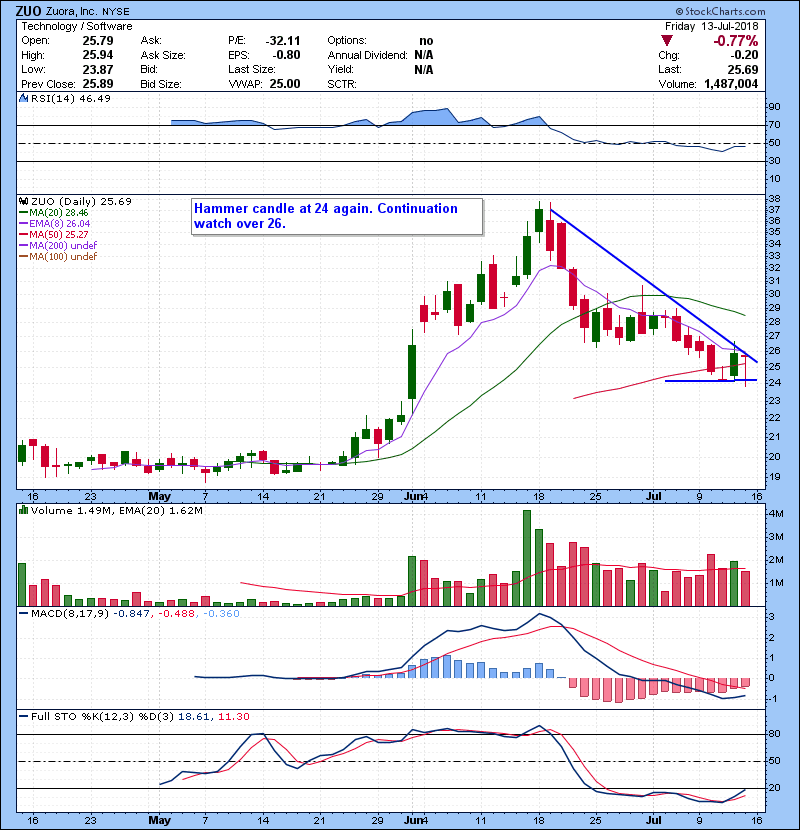Click the RSI indicator icon beside RSI(14)
Viewport: 800px width, 830px height.
point(23,98)
